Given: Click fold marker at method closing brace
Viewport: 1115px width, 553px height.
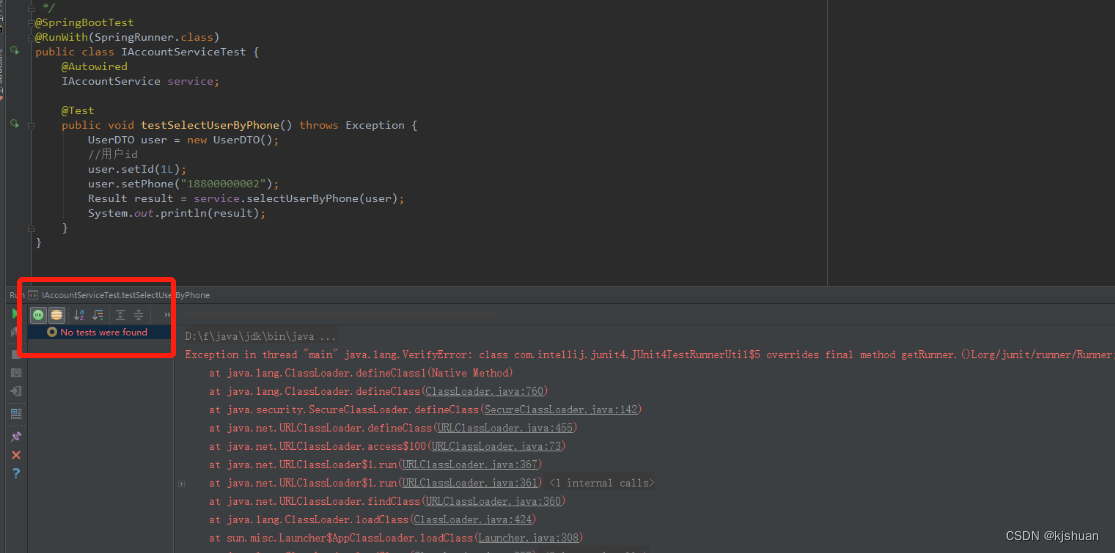Looking at the screenshot, I should (x=31, y=228).
